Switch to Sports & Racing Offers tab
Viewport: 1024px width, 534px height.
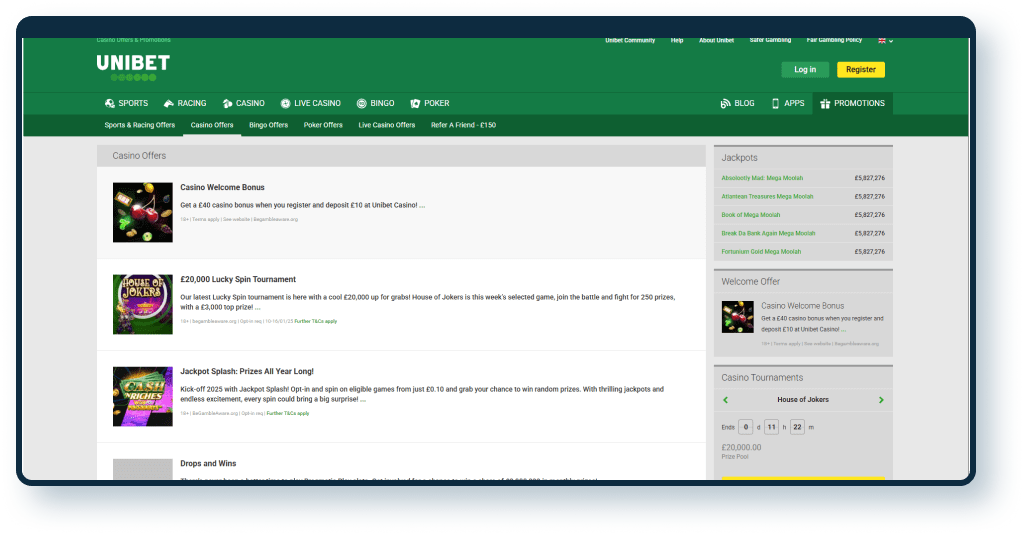tap(140, 125)
